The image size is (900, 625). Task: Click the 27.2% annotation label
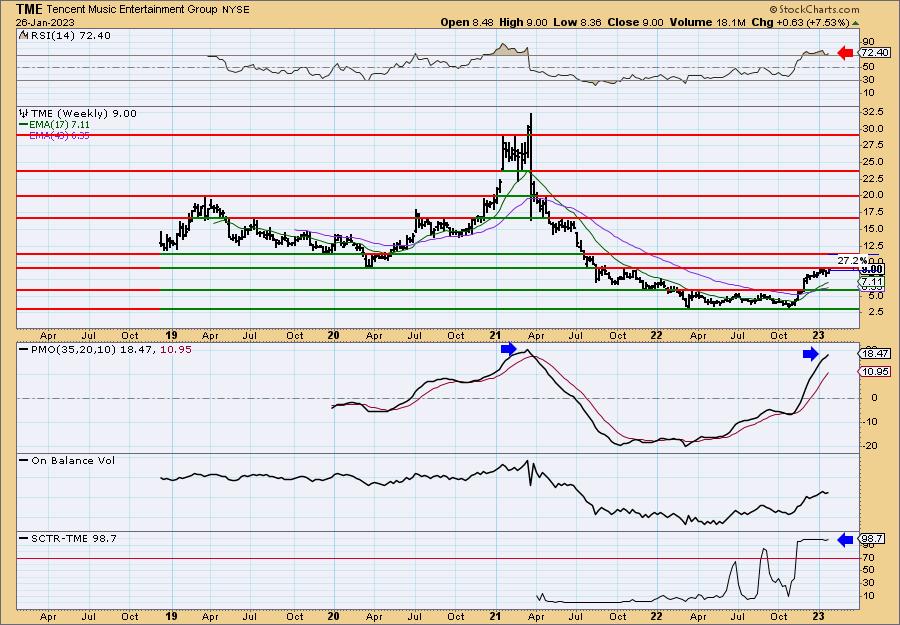click(852, 260)
